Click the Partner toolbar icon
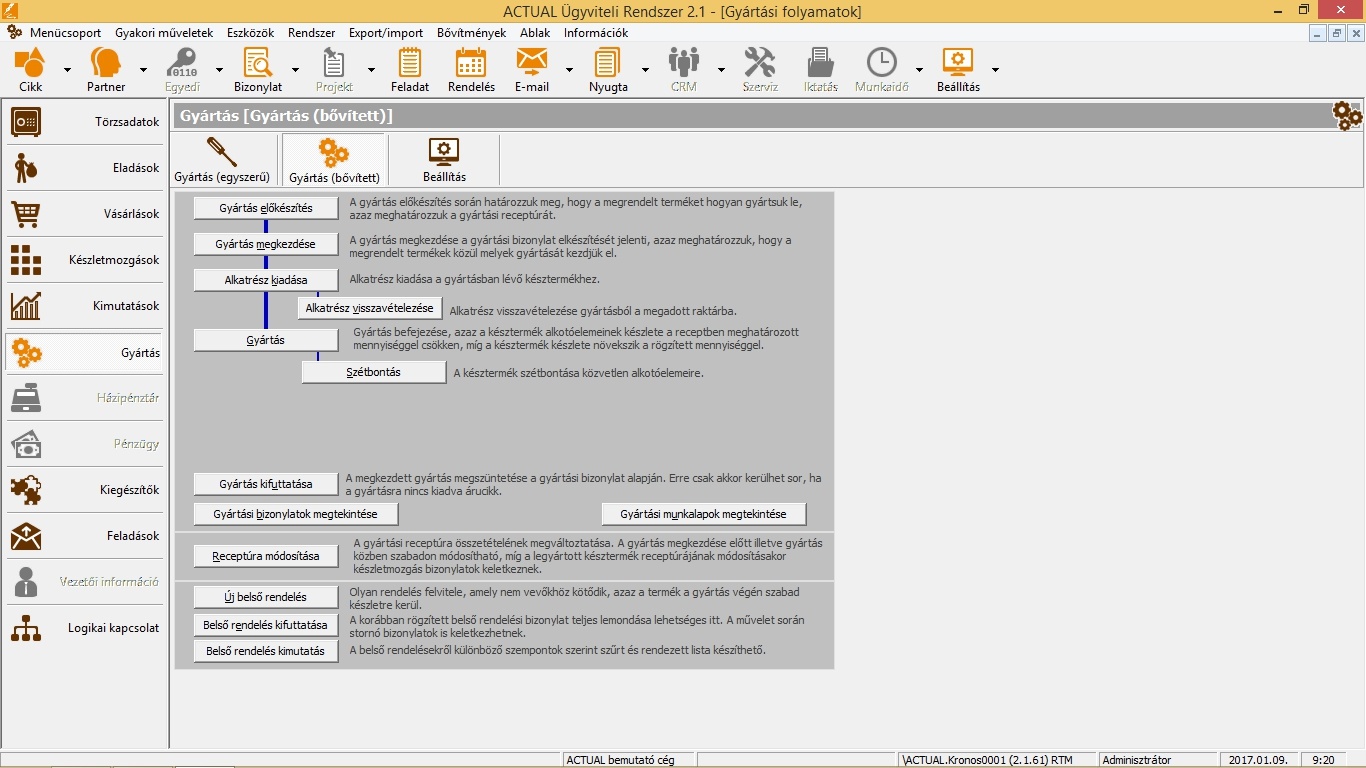The width and height of the screenshot is (1366, 768). [x=106, y=69]
